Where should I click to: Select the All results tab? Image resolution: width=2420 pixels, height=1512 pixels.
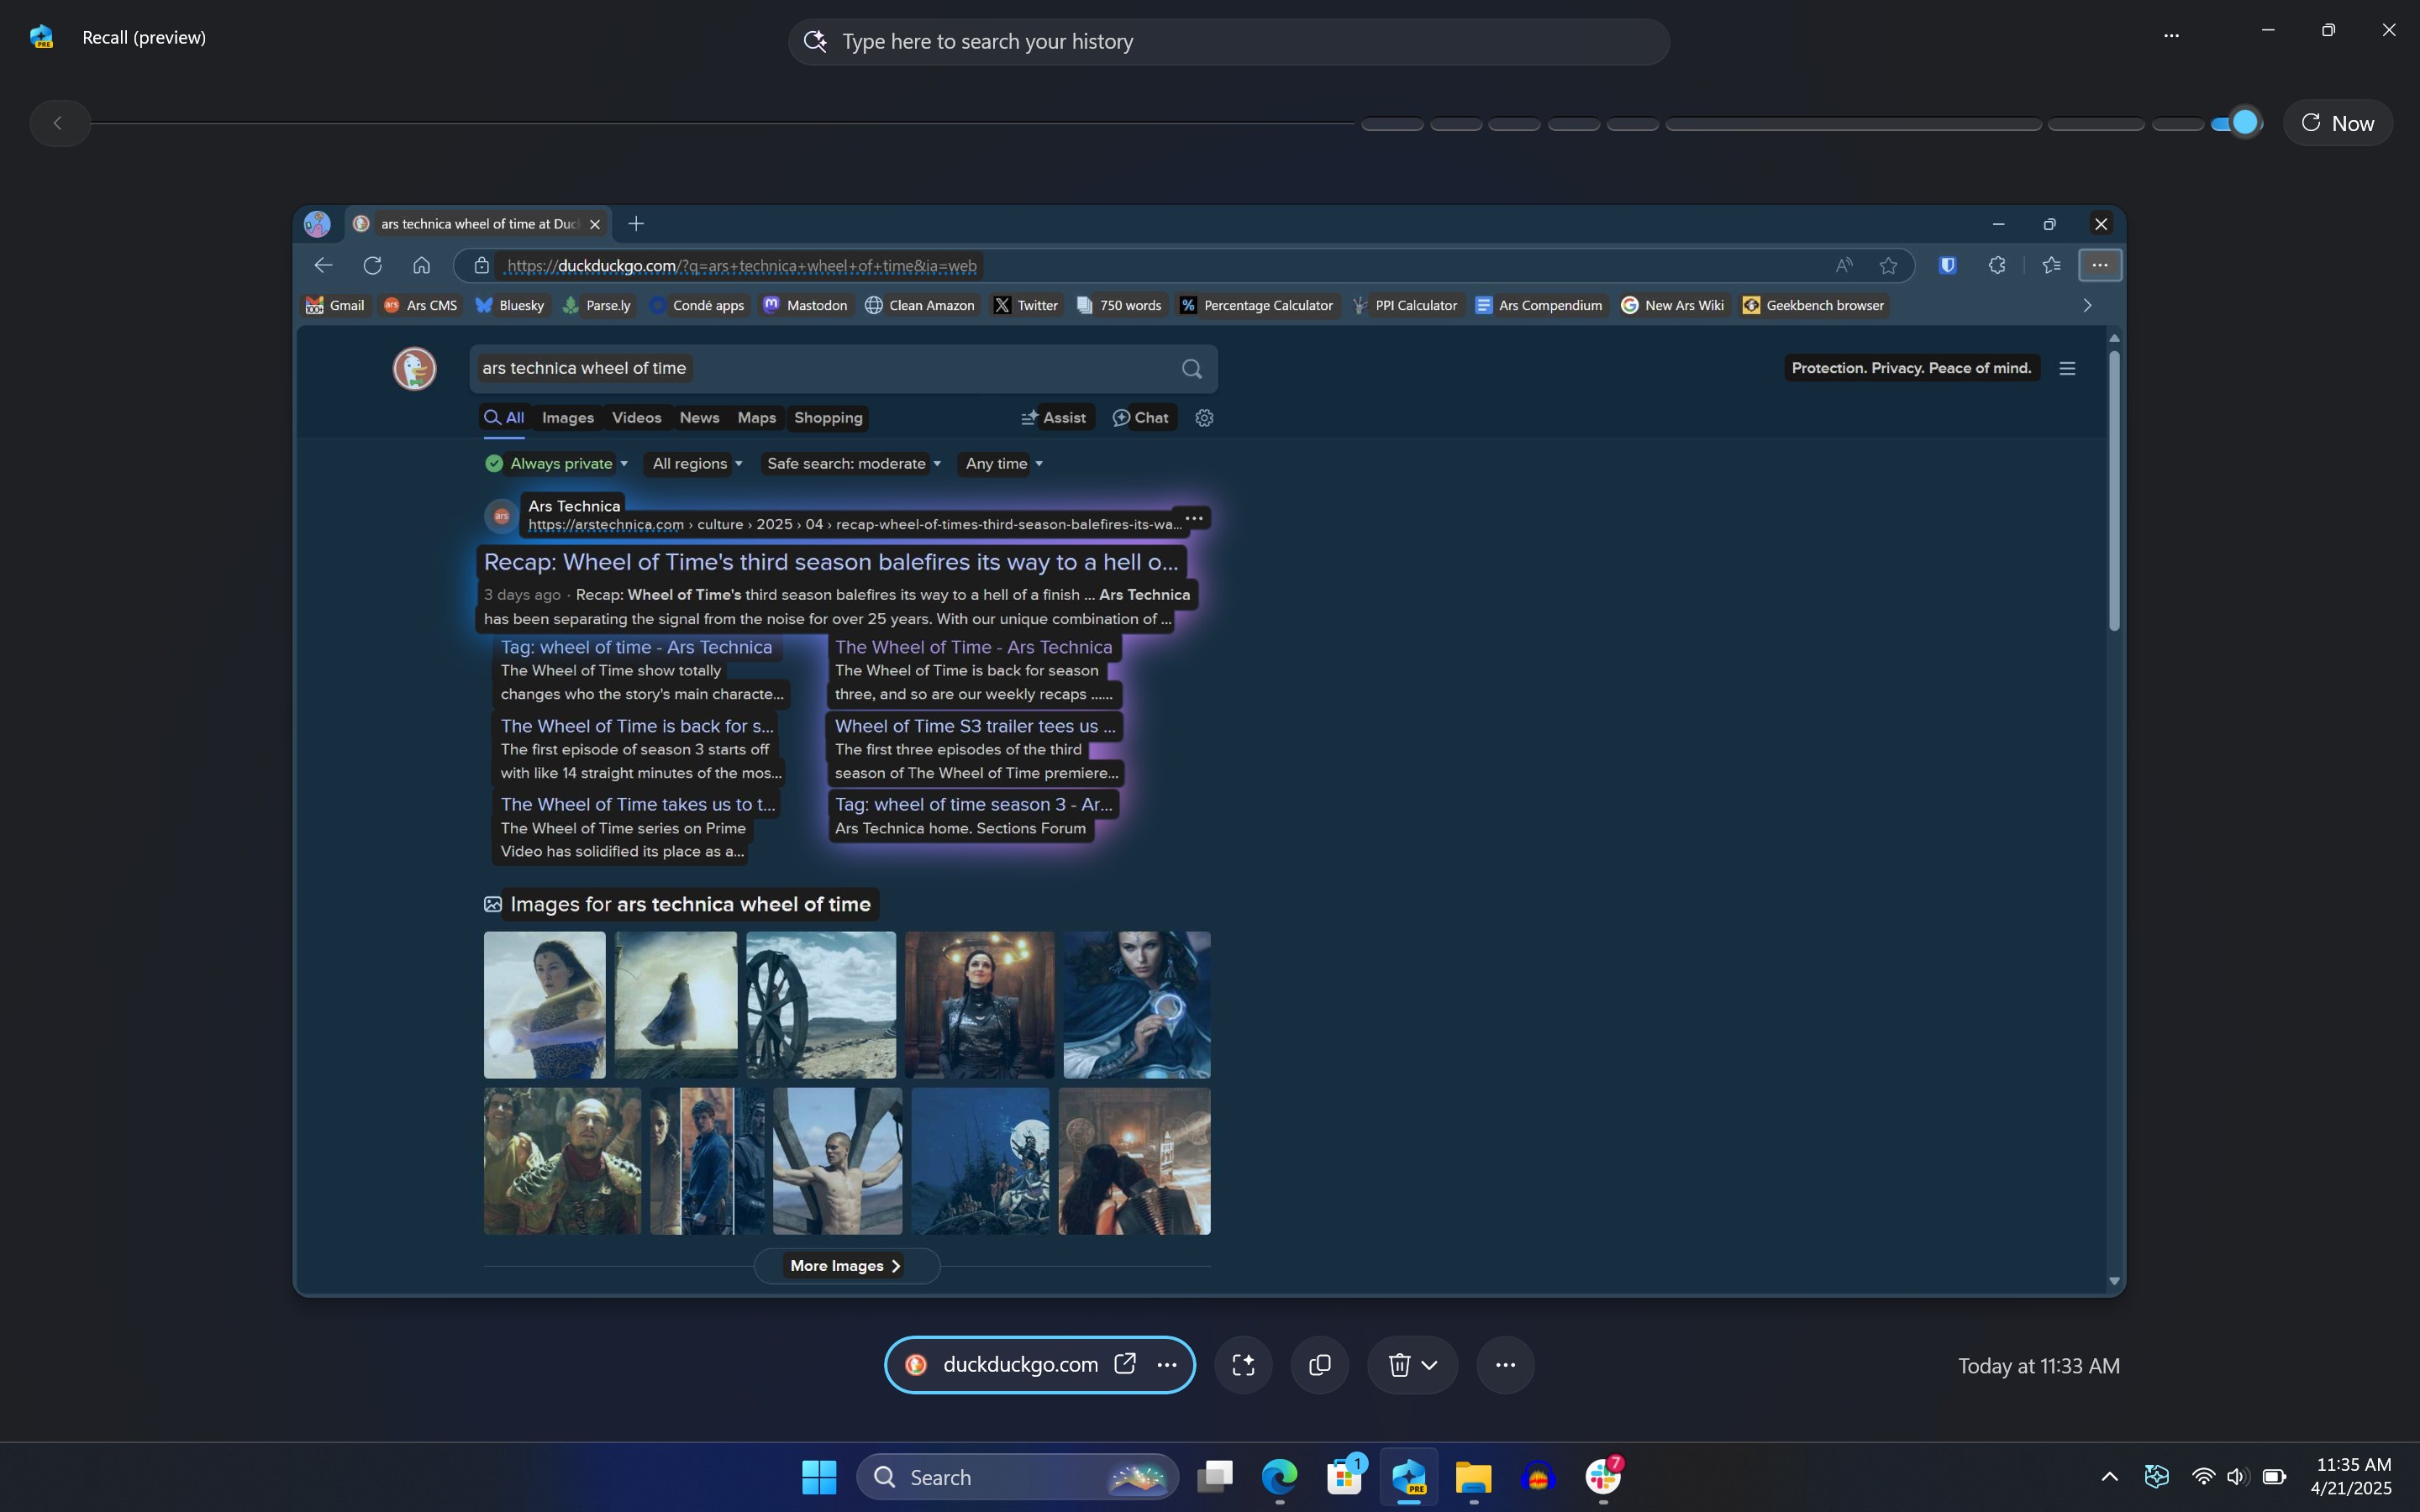(505, 418)
